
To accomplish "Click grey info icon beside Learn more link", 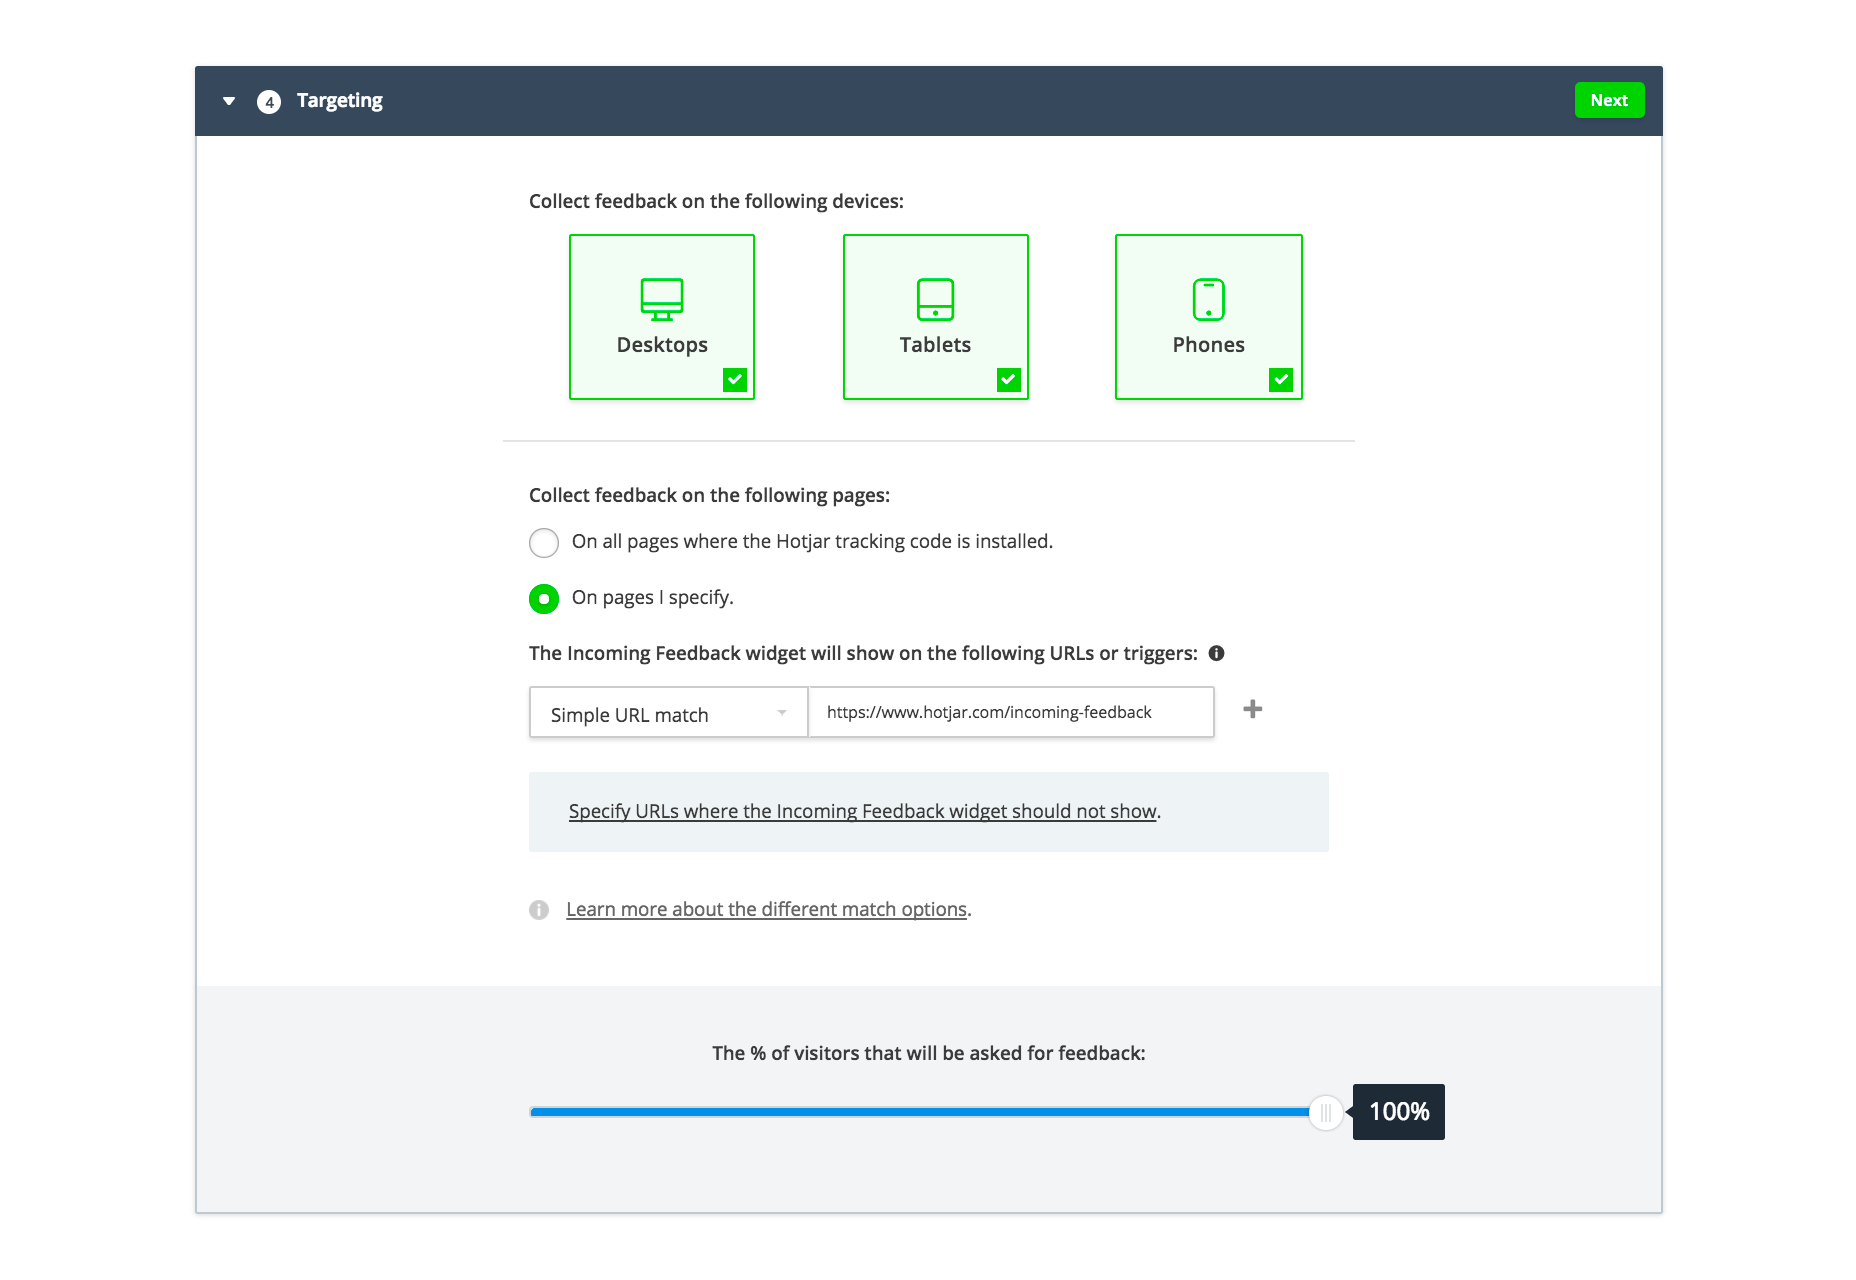I will 539,910.
